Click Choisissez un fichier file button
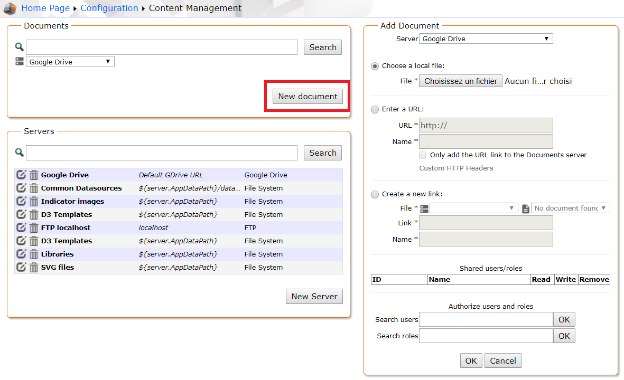Viewport: 624px width, 380px height. (460, 81)
